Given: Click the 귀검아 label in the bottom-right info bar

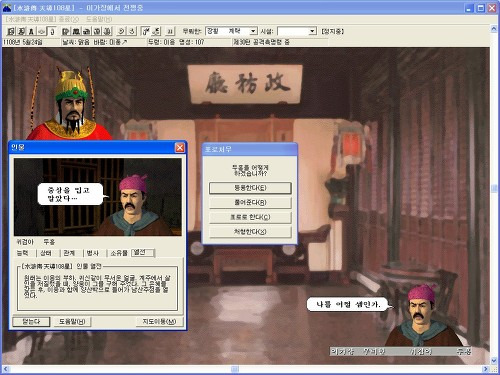Looking at the screenshot, I should [421, 351].
